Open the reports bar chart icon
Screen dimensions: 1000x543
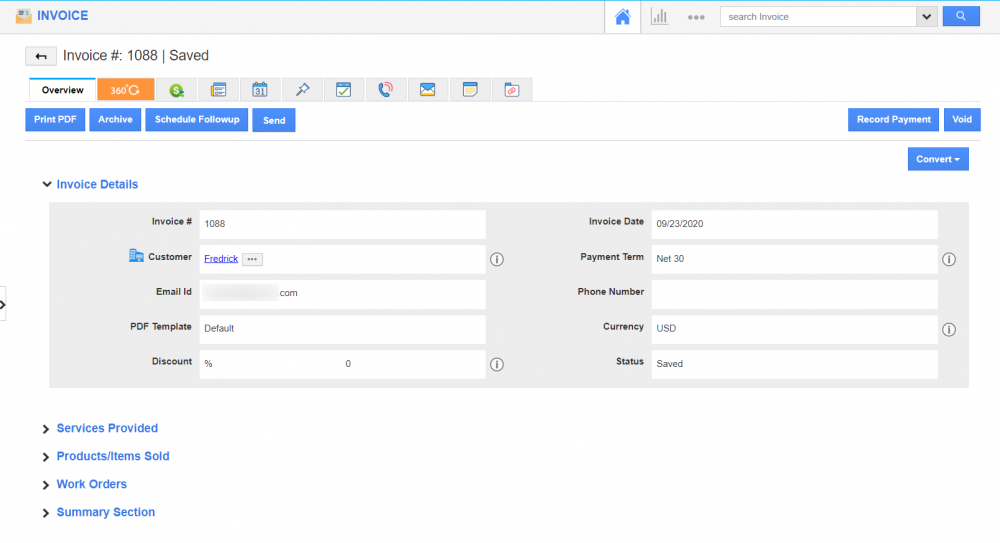click(x=659, y=17)
